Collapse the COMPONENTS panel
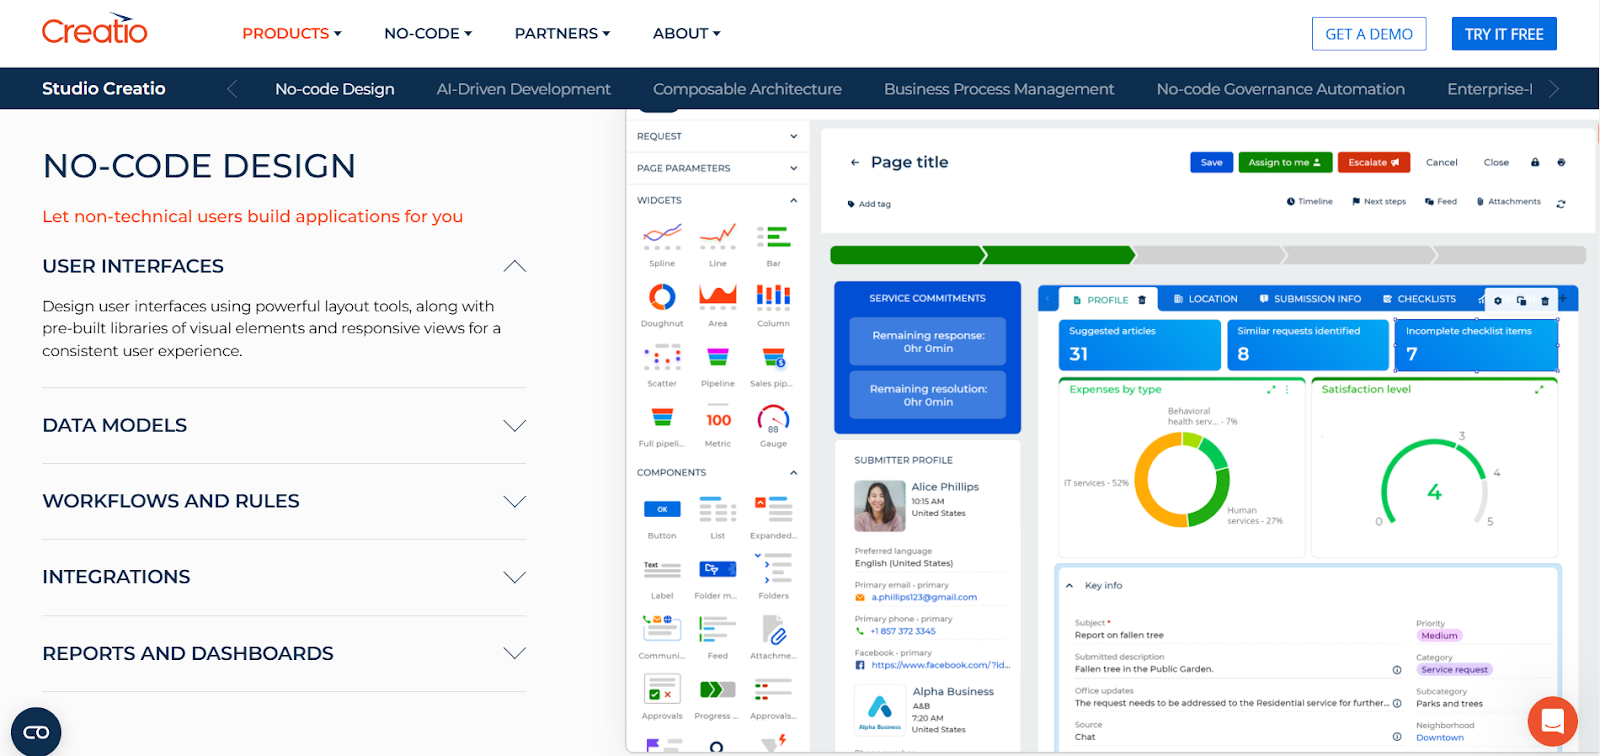1600x756 pixels. (x=793, y=472)
